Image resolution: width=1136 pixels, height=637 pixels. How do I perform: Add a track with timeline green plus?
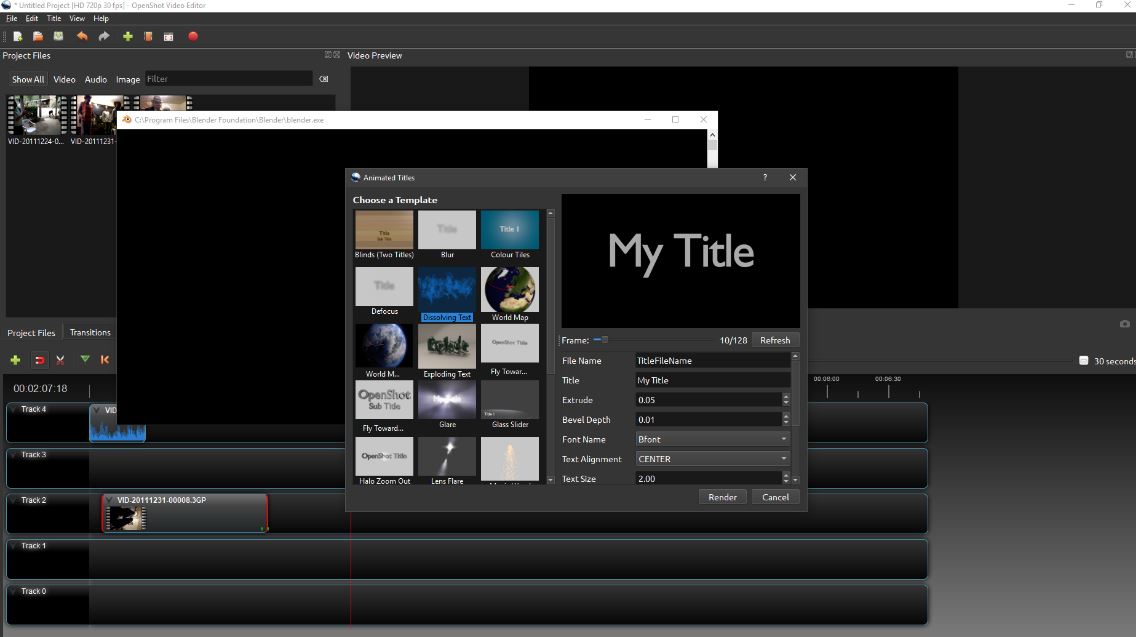[15, 359]
